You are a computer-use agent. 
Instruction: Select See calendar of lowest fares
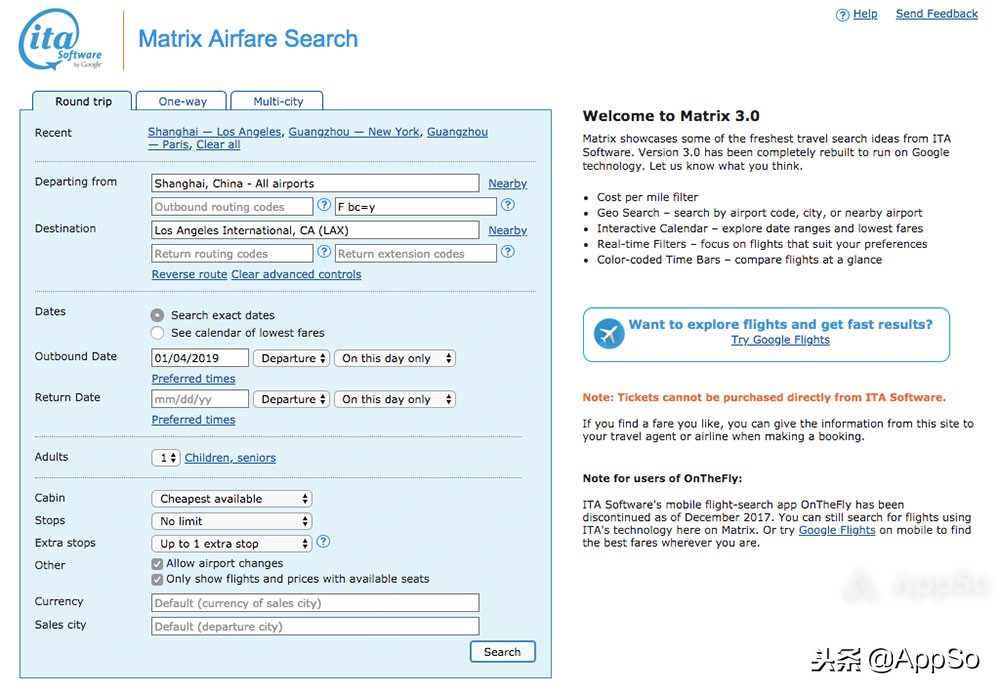pyautogui.click(x=157, y=333)
